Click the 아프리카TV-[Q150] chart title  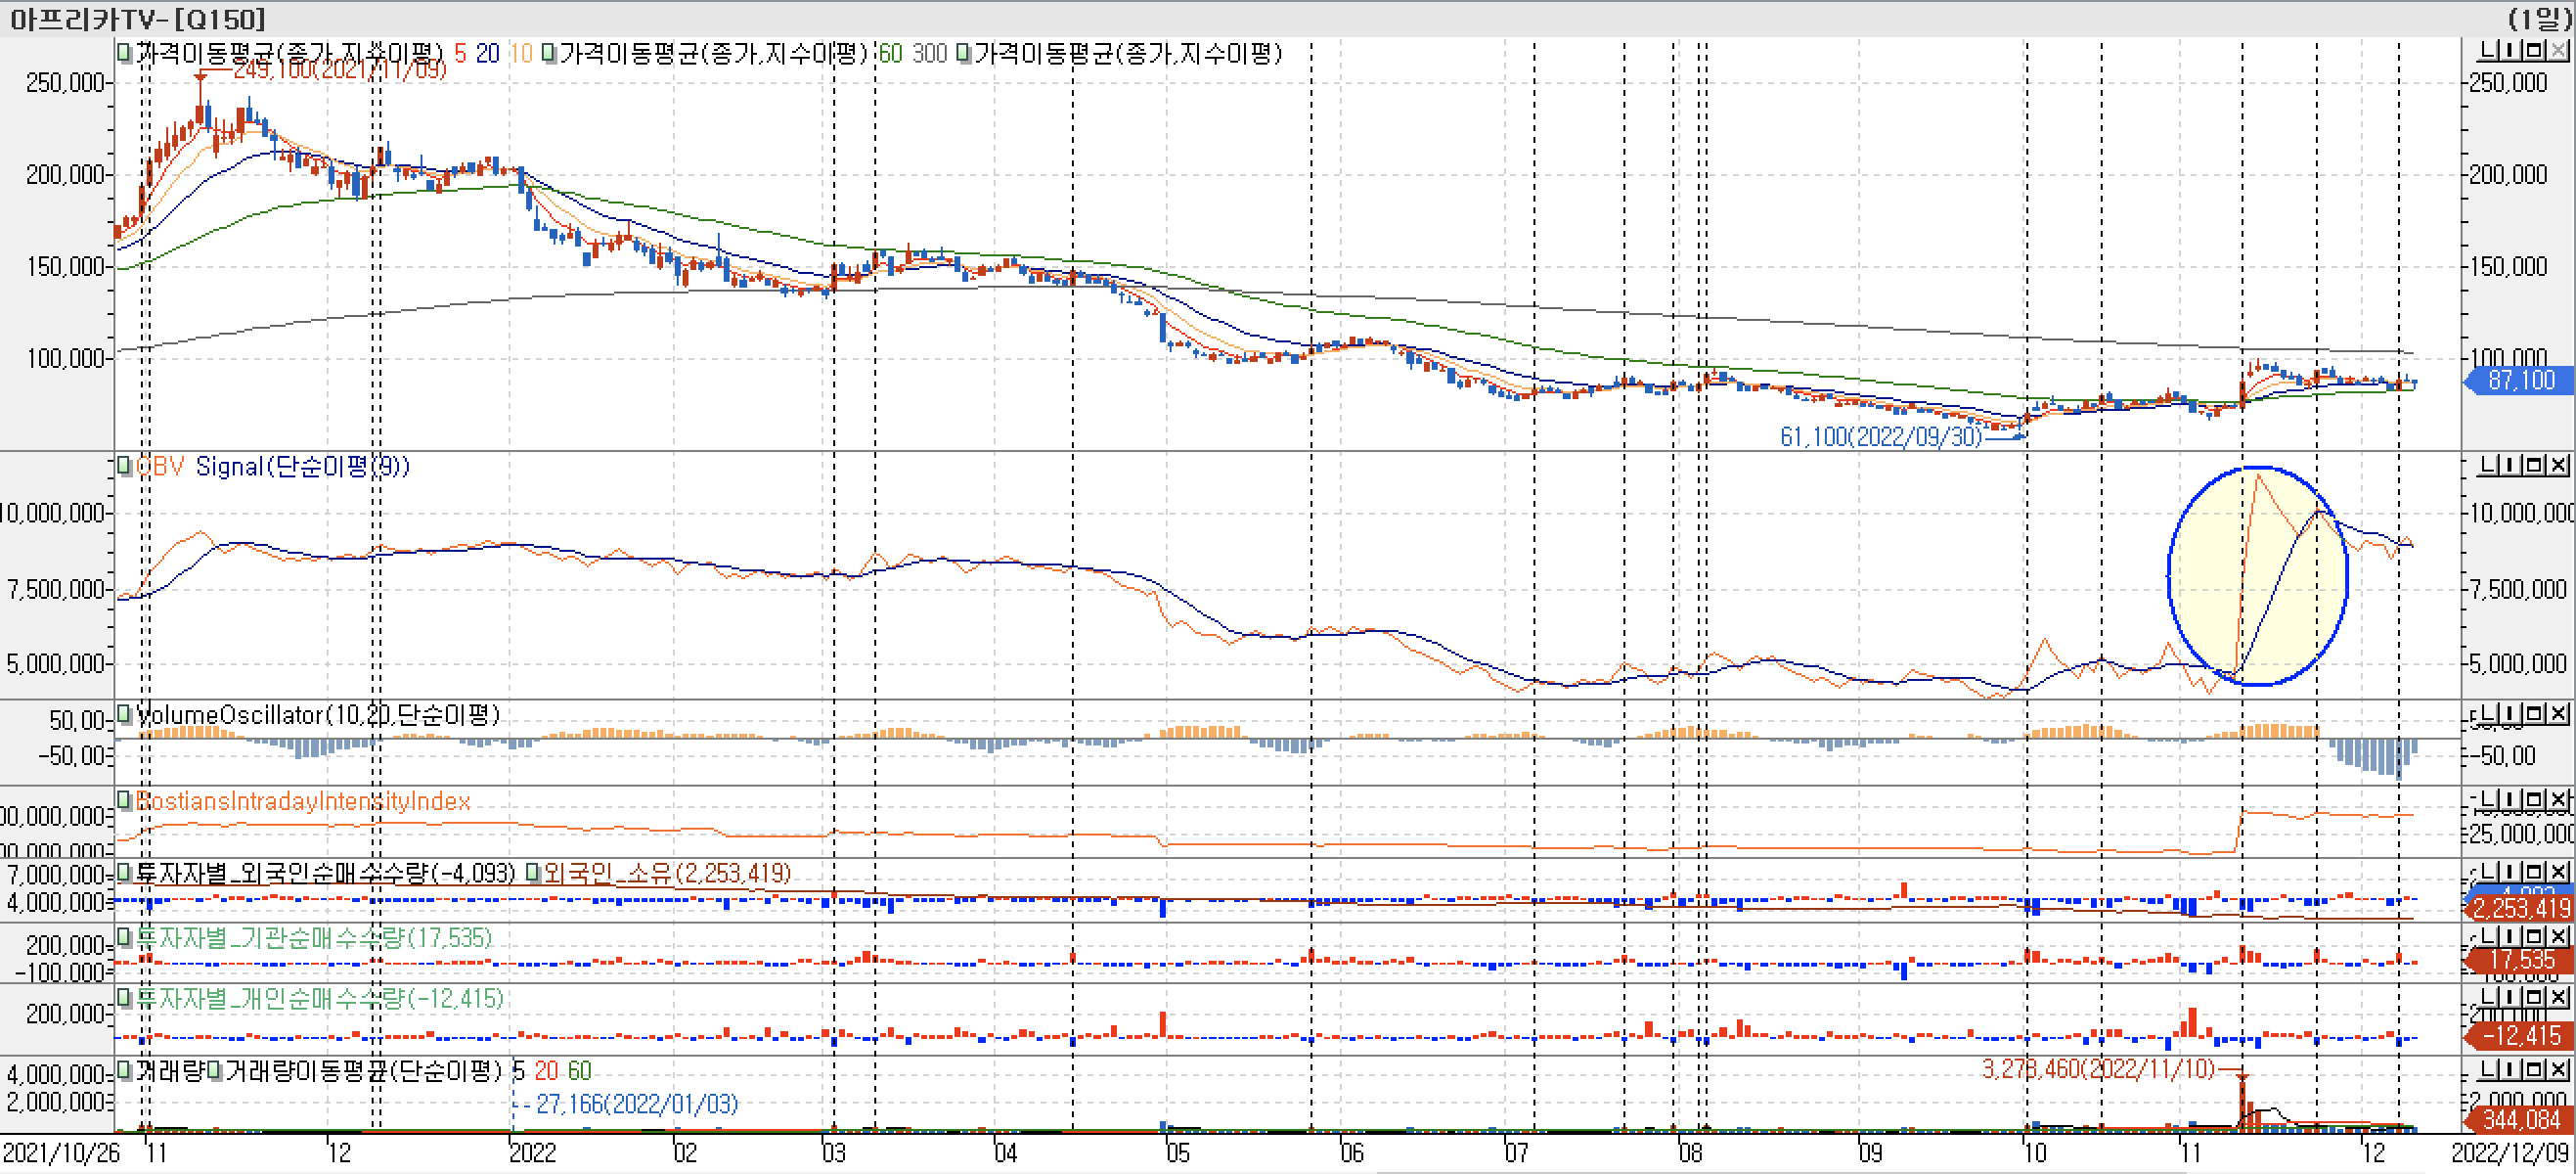pos(138,18)
